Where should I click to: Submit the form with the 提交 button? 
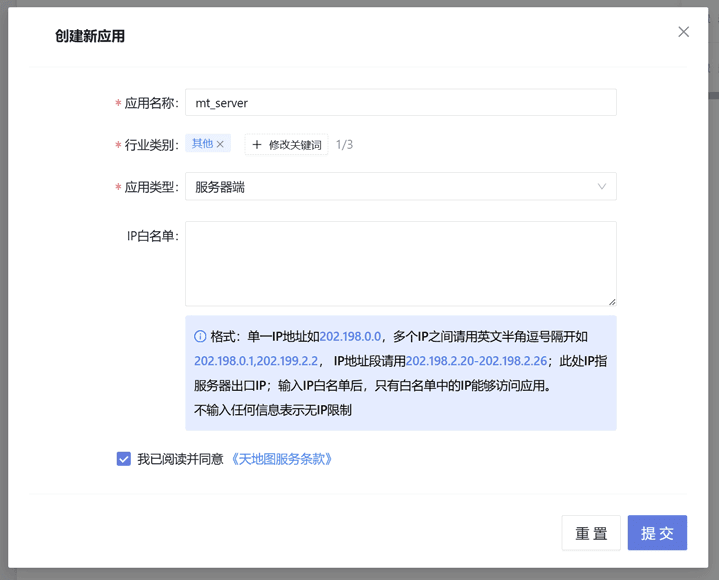pyautogui.click(x=657, y=533)
